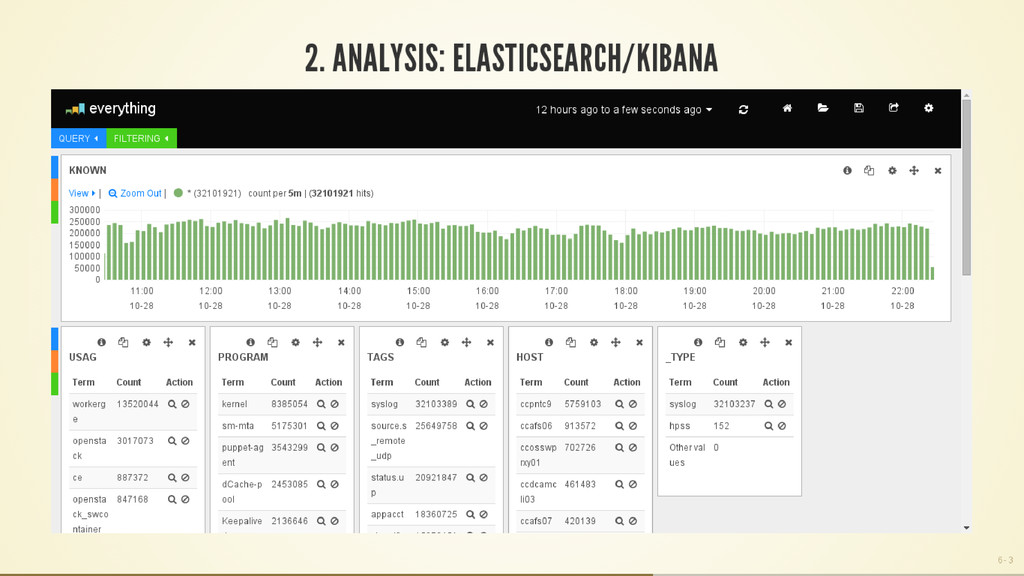Click the 32103237 count in _TYPE

click(734, 404)
